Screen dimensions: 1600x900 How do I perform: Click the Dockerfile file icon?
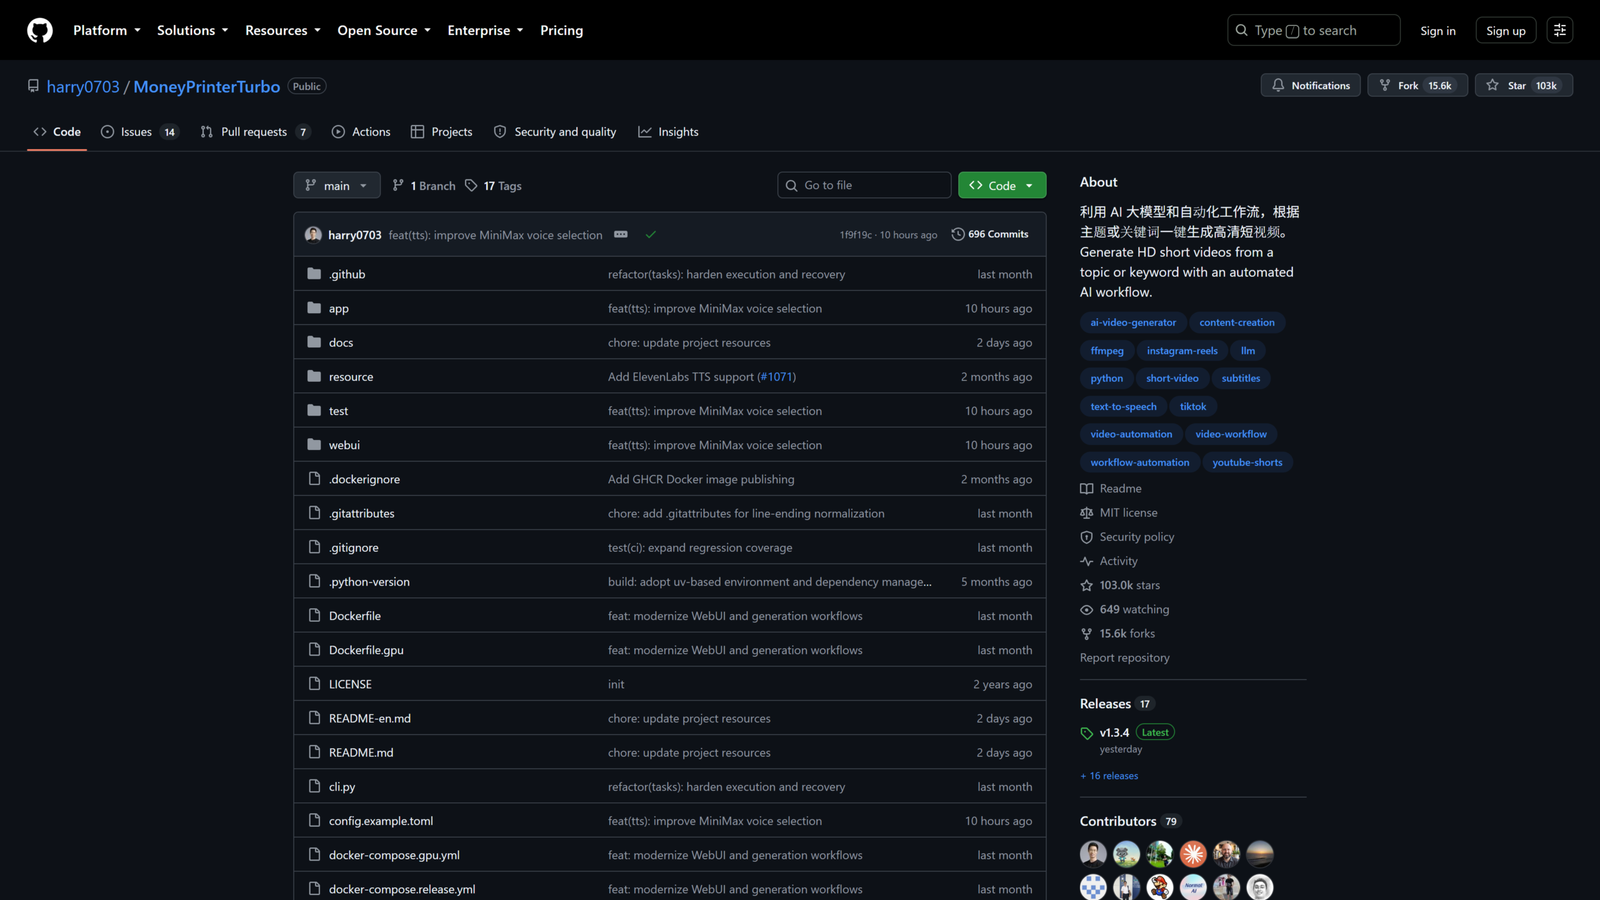(x=314, y=616)
